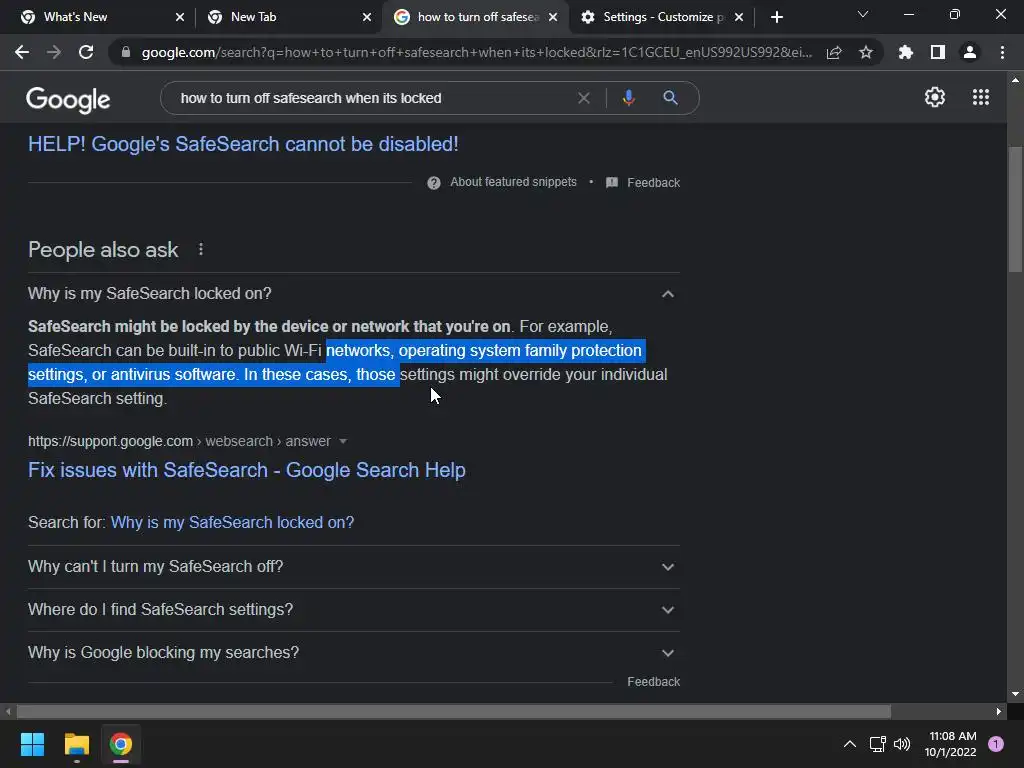Screen dimensions: 1024x768
Task: Click the "People also ask" heading
Action: point(103,249)
